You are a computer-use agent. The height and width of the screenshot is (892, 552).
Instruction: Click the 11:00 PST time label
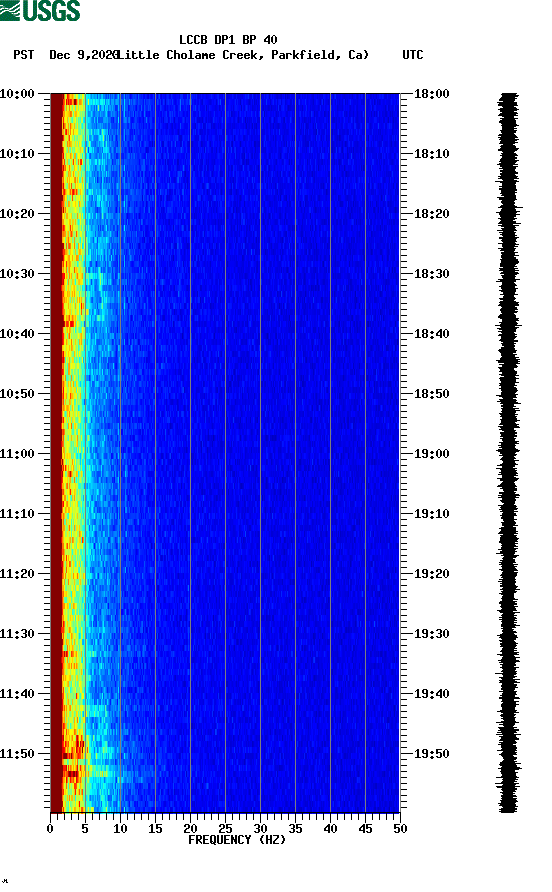(17, 453)
